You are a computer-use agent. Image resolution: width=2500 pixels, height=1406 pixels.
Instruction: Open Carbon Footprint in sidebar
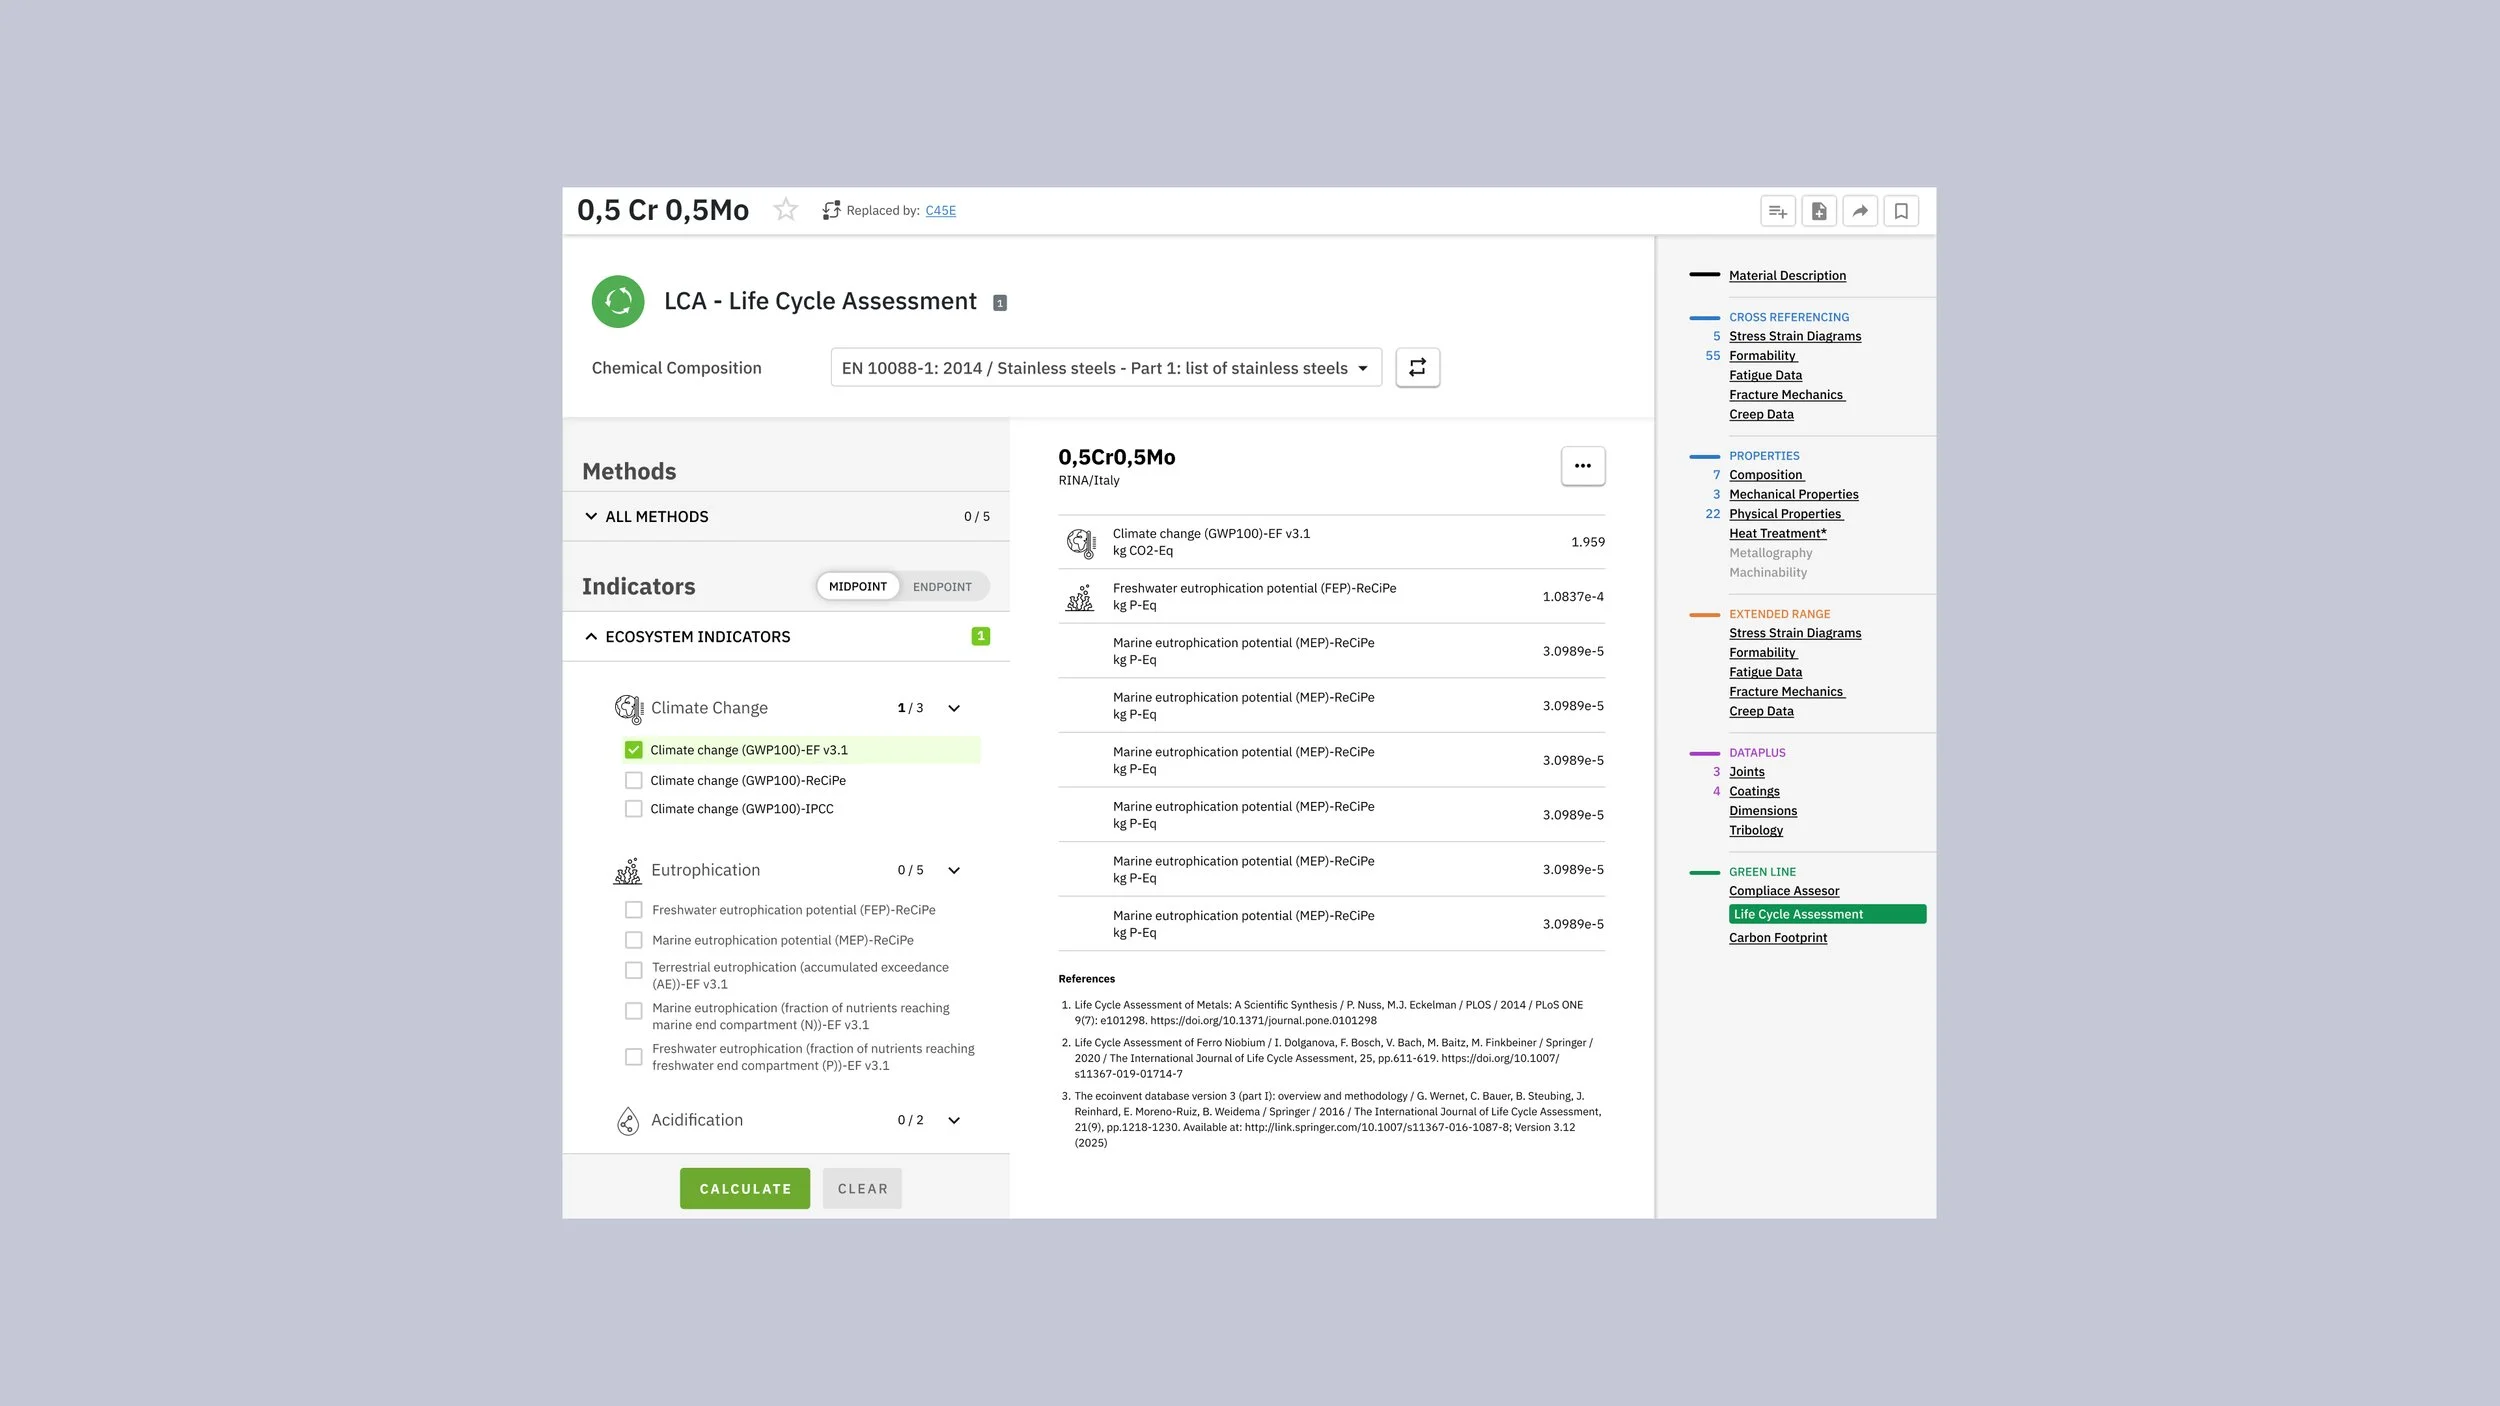tap(1777, 938)
